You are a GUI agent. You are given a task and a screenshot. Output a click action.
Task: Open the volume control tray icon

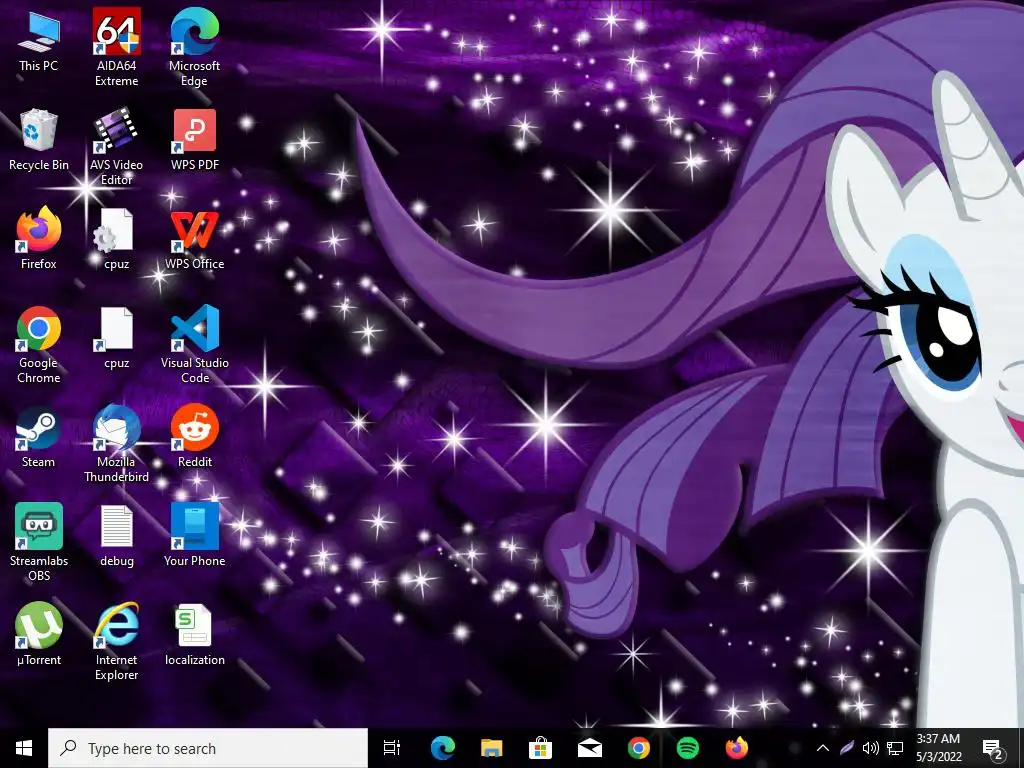point(871,748)
